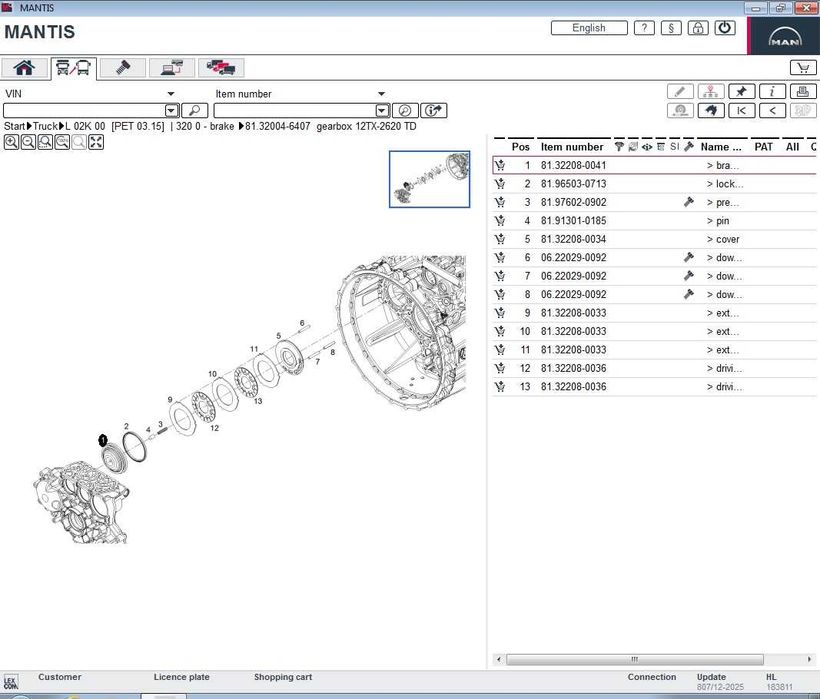Go back with the < button

coord(772,110)
